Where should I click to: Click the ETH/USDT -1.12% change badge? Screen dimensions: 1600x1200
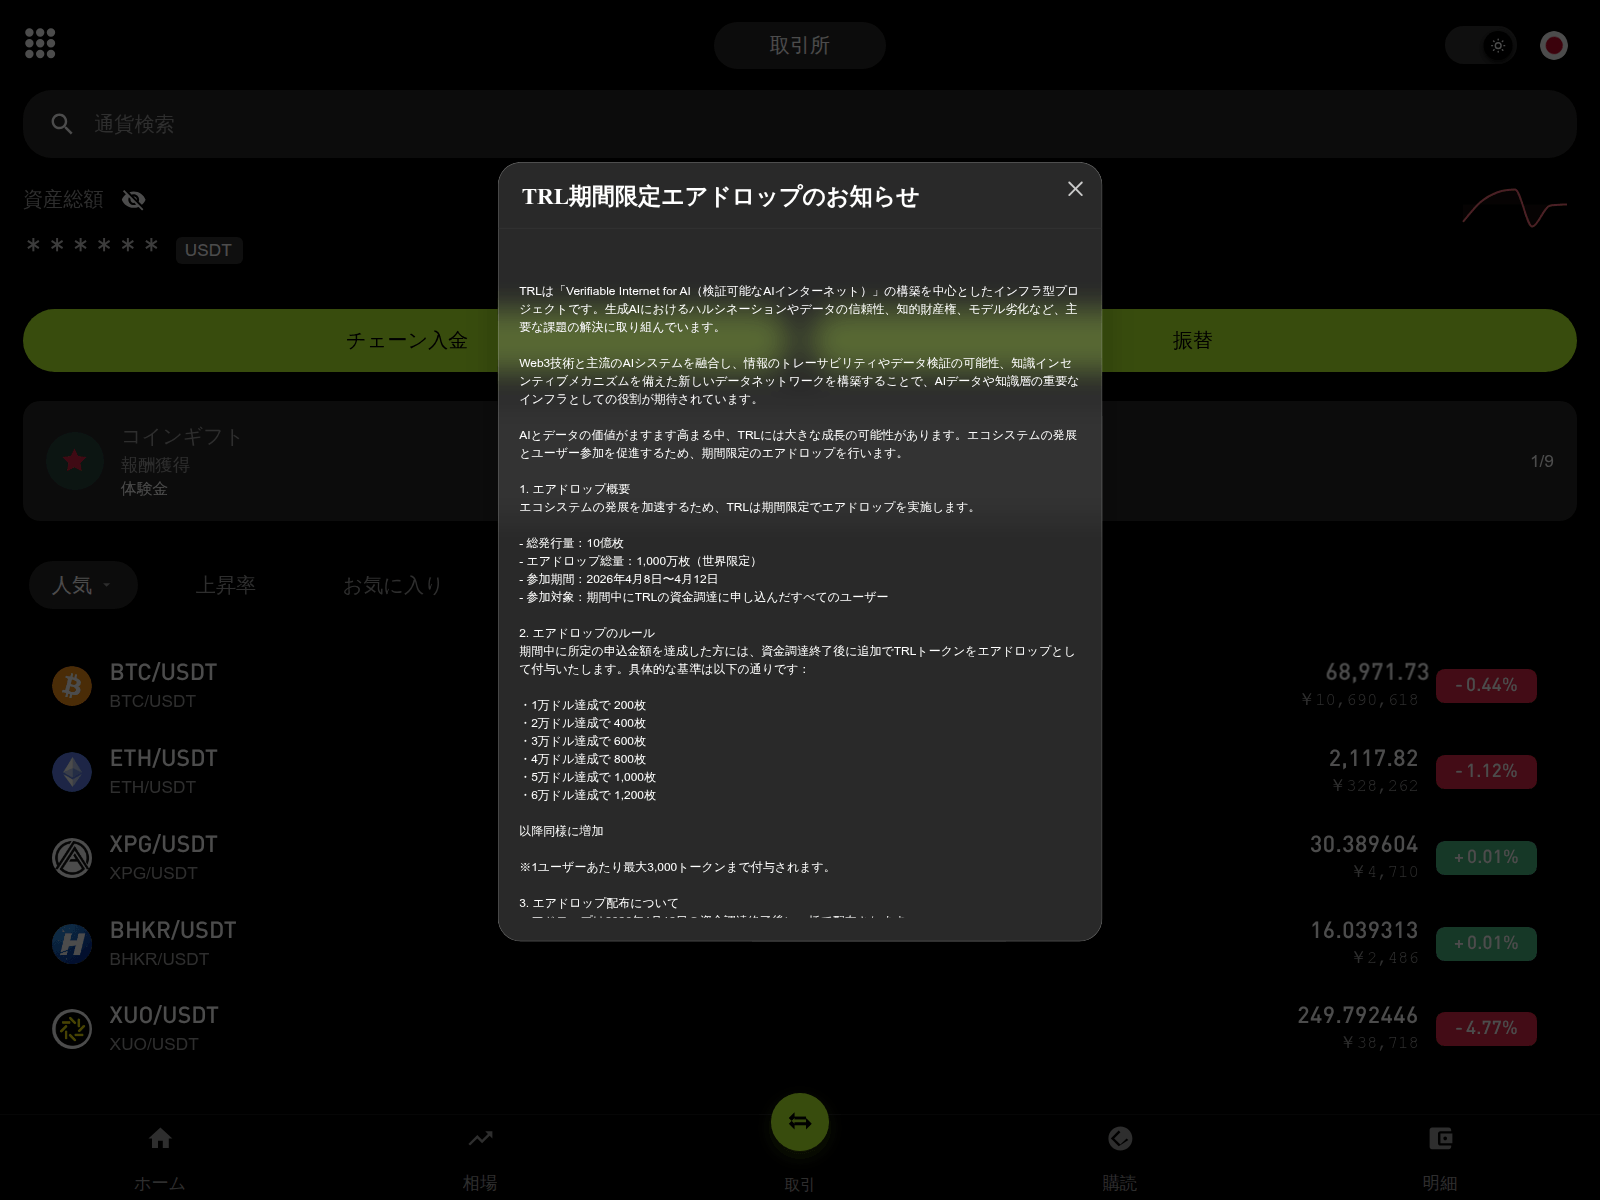(x=1486, y=772)
